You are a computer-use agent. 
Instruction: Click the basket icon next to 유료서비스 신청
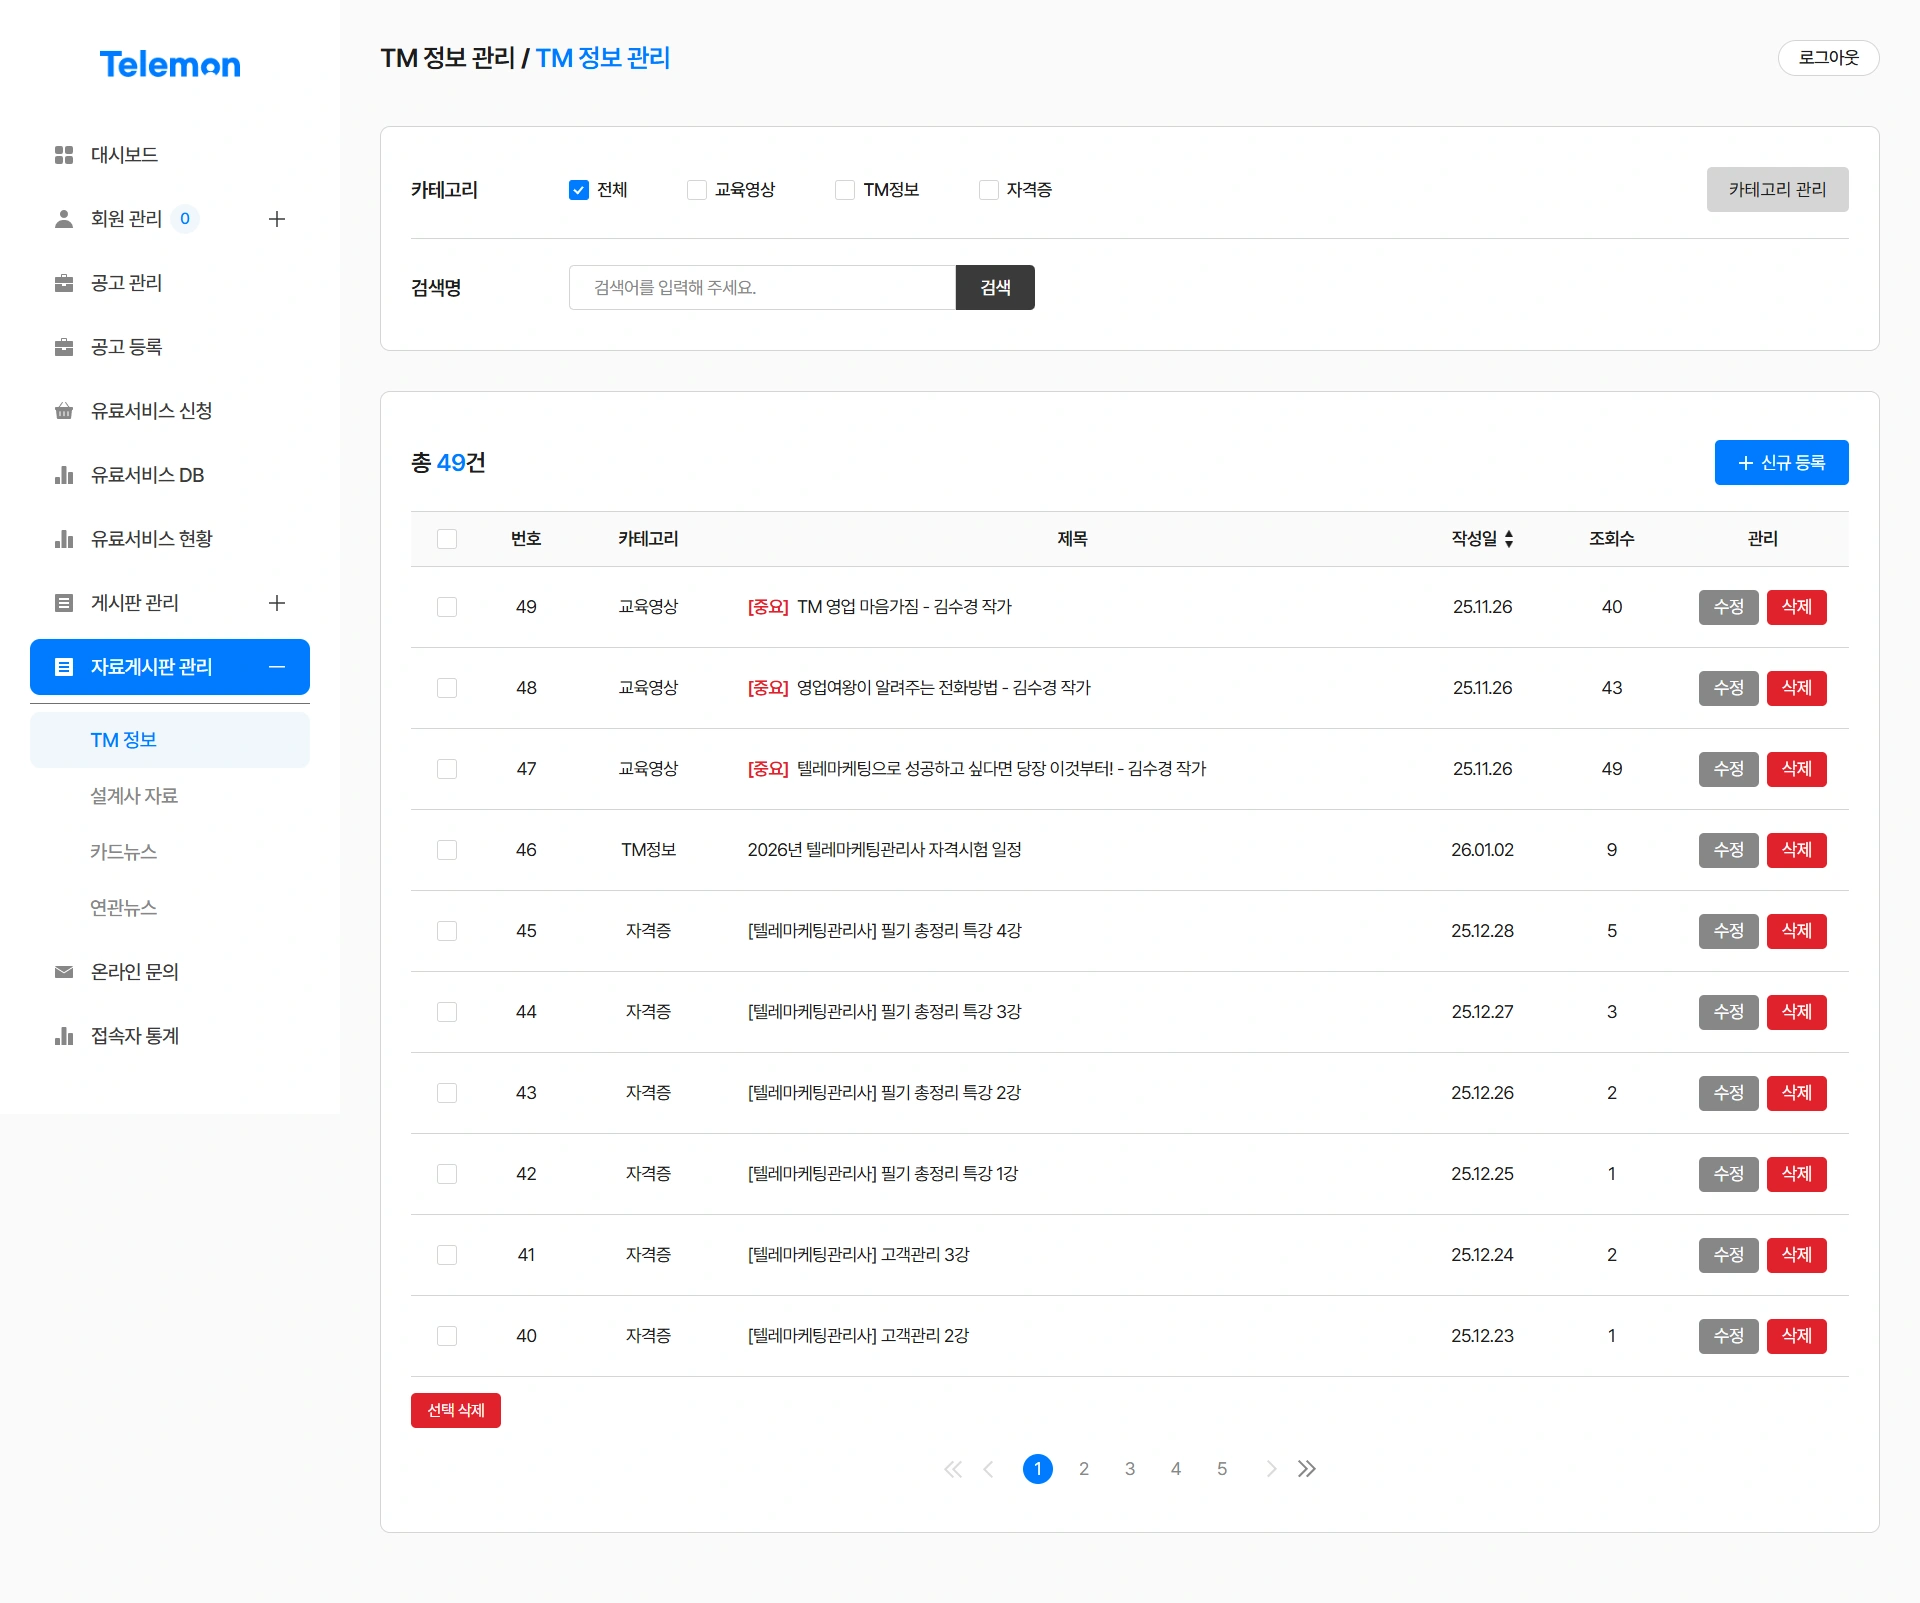pyautogui.click(x=63, y=411)
